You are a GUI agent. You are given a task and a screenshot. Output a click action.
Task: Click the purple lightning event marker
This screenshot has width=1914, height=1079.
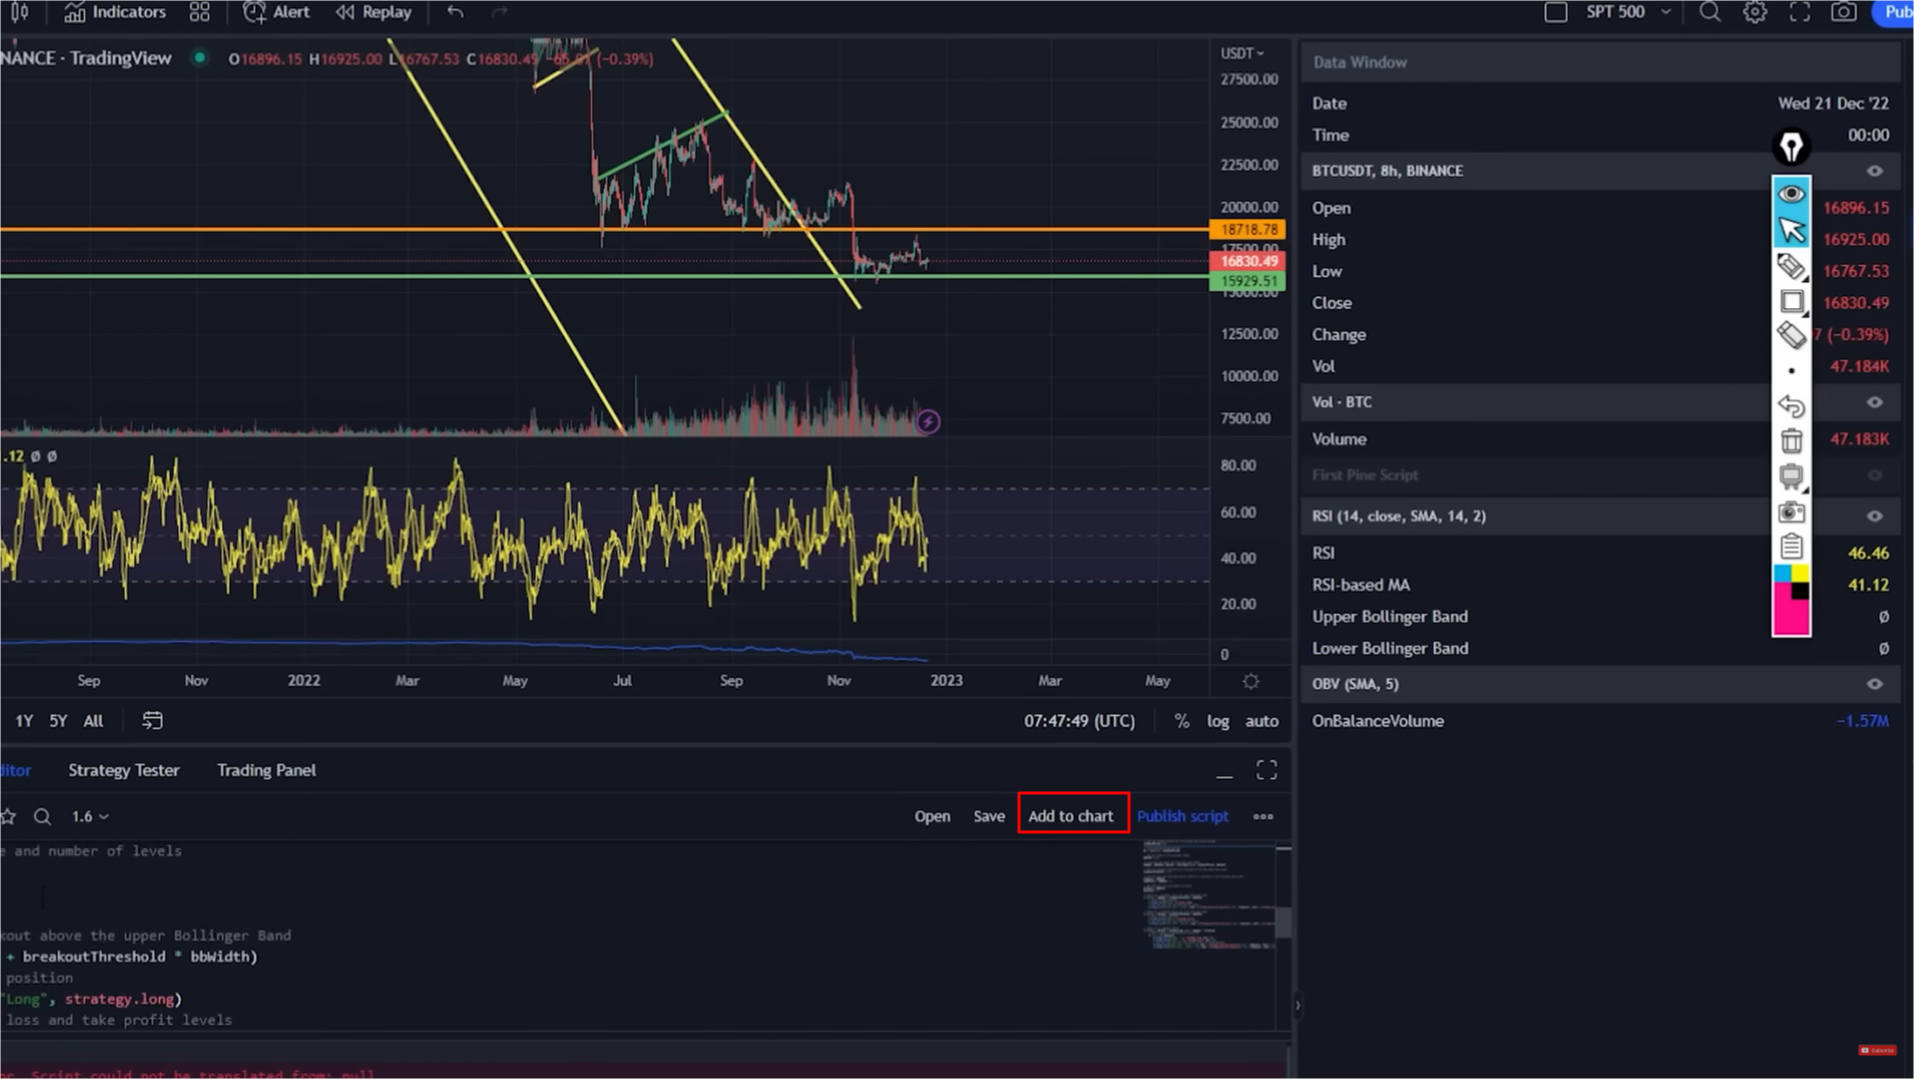928,422
